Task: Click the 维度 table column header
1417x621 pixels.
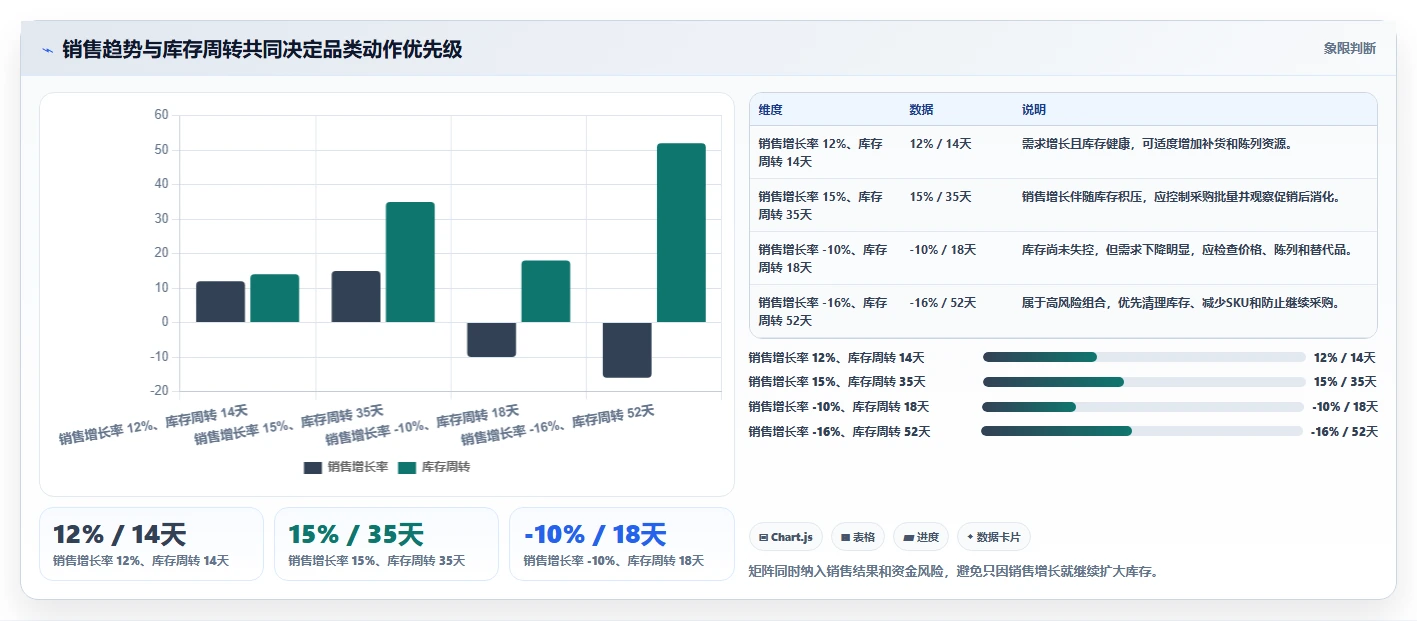Action: (x=771, y=110)
